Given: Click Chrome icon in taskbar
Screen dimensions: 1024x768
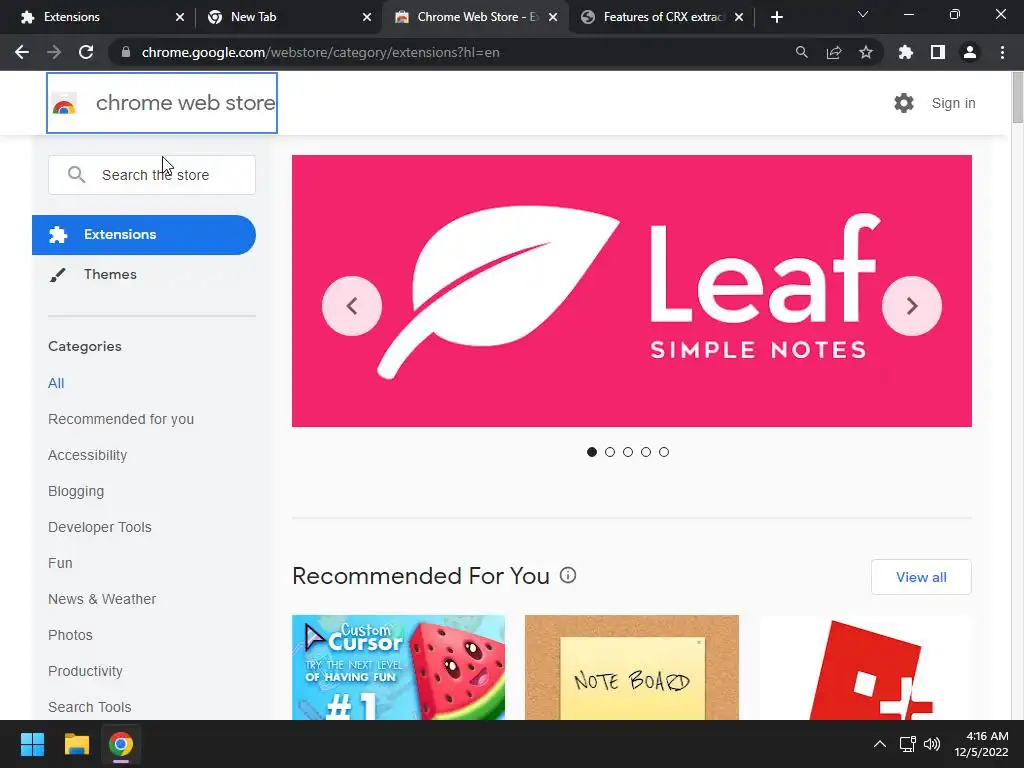Looking at the screenshot, I should [121, 744].
